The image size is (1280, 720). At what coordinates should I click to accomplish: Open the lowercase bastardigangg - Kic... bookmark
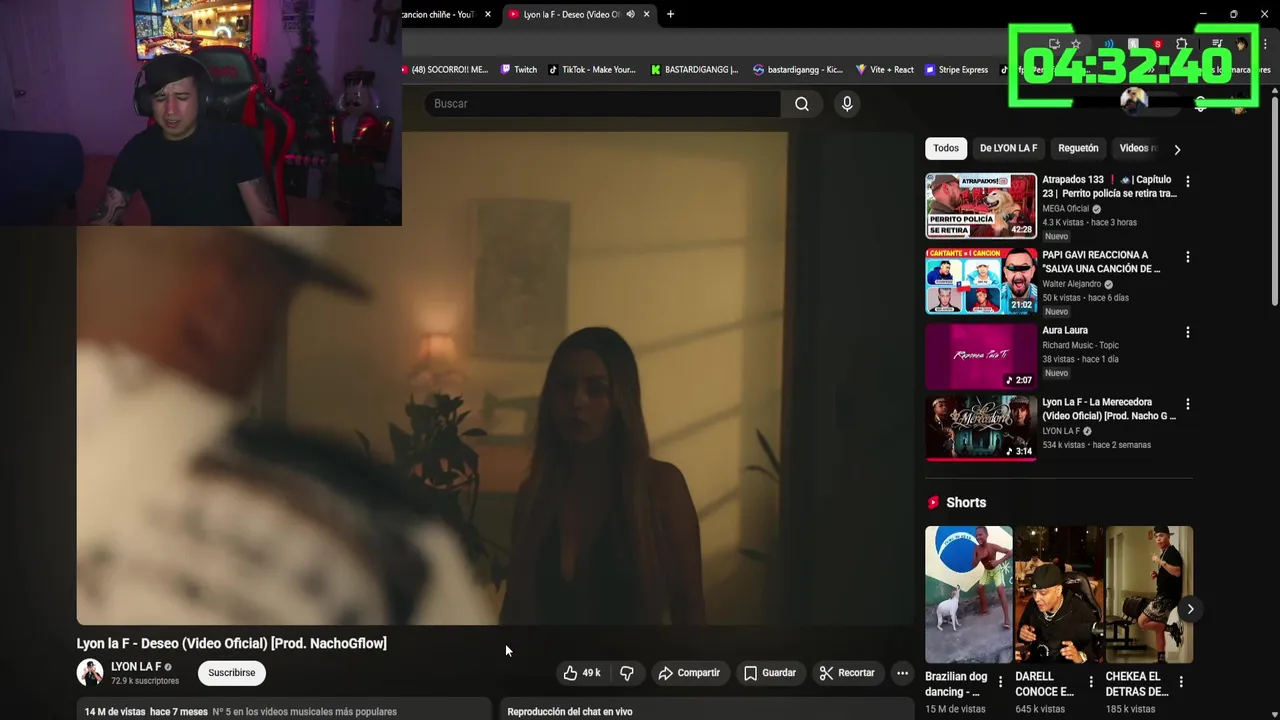[x=798, y=70]
